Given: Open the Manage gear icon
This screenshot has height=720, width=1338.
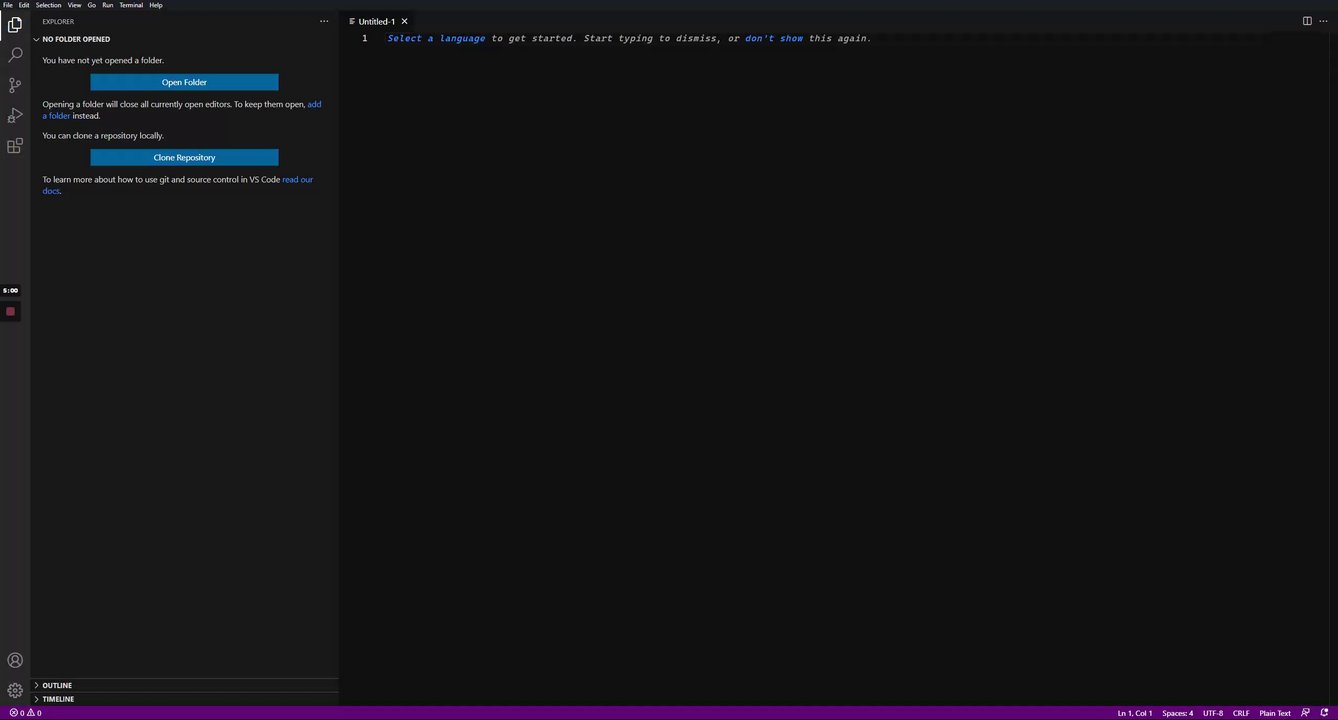Looking at the screenshot, I should coord(15,690).
